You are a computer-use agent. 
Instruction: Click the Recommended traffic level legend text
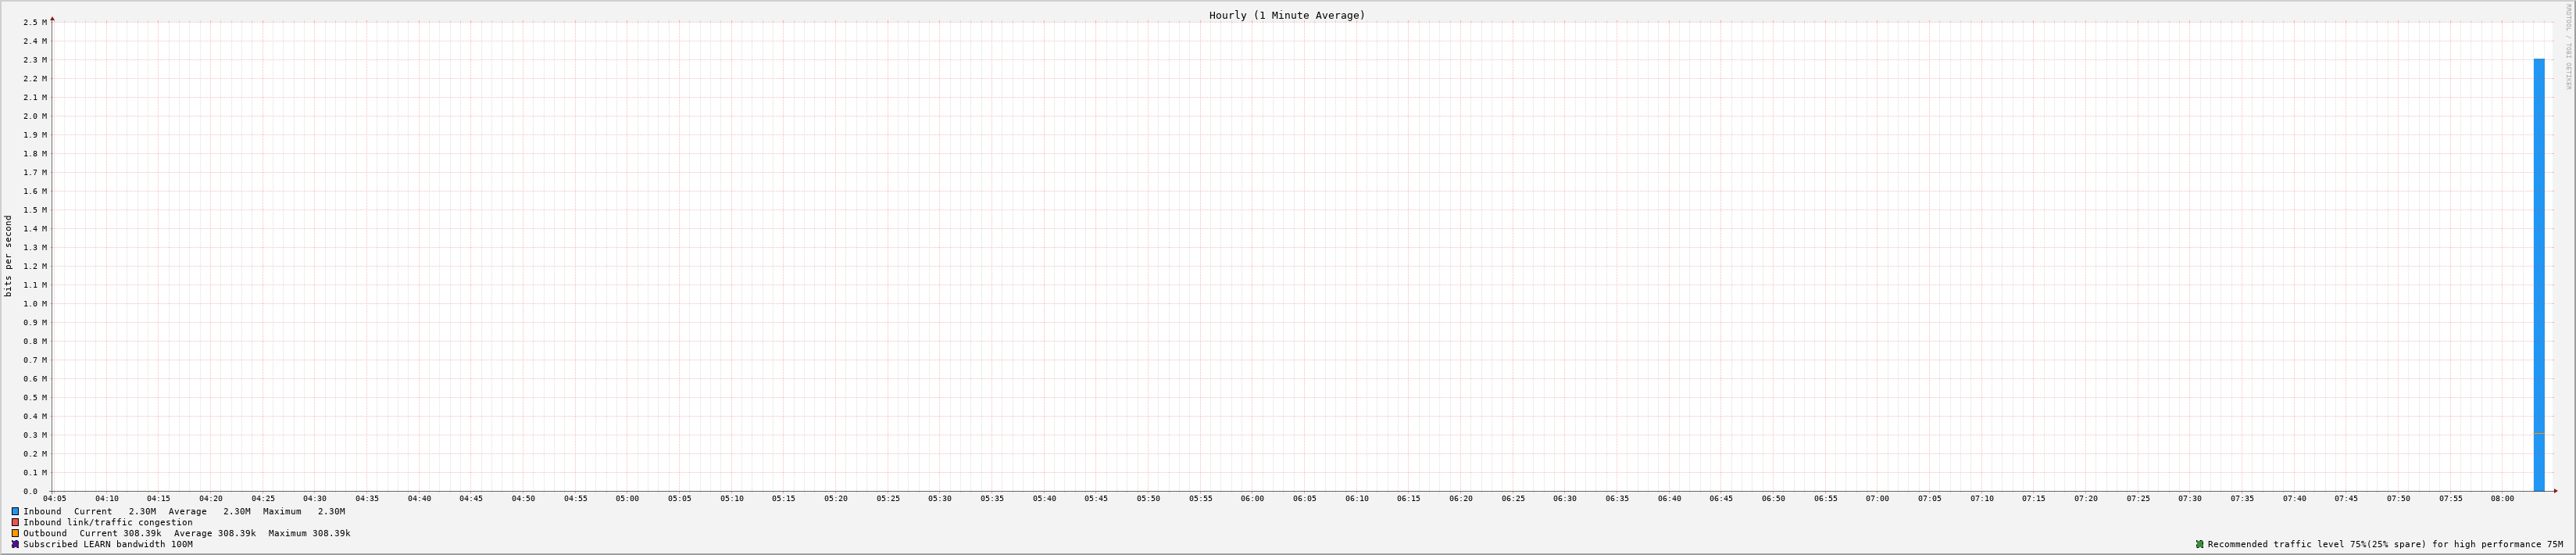(2385, 544)
